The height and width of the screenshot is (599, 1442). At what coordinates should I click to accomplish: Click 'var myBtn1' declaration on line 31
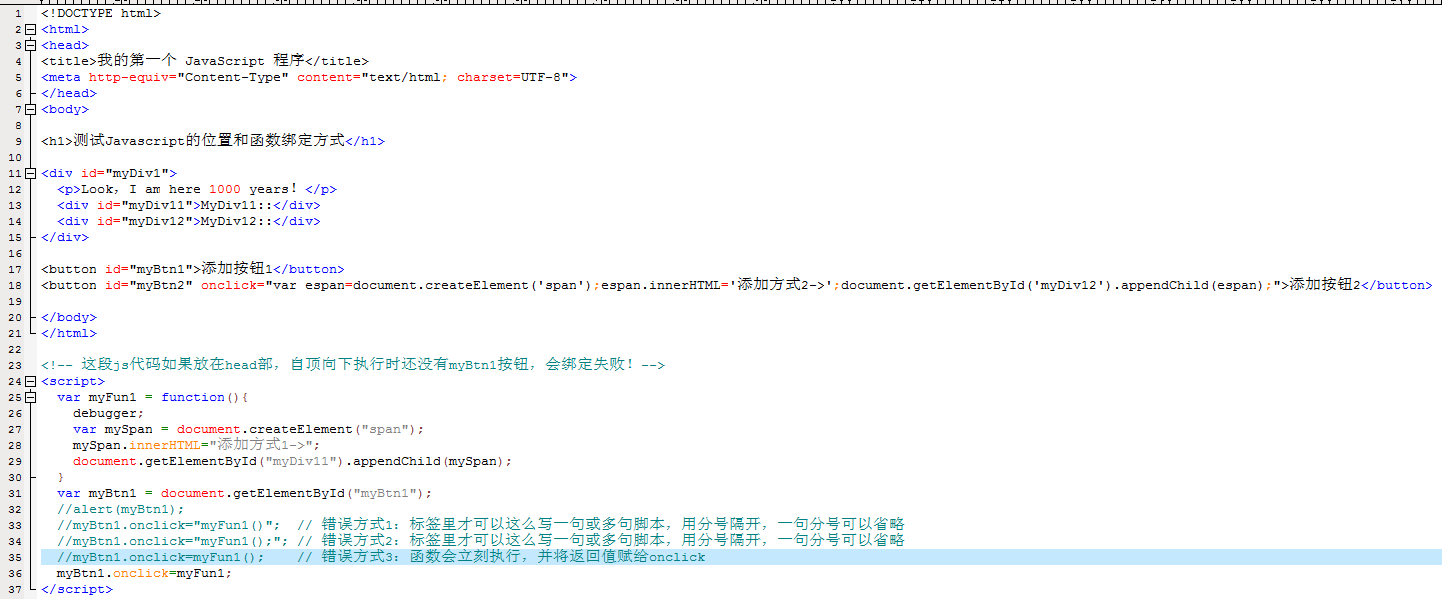[101, 494]
